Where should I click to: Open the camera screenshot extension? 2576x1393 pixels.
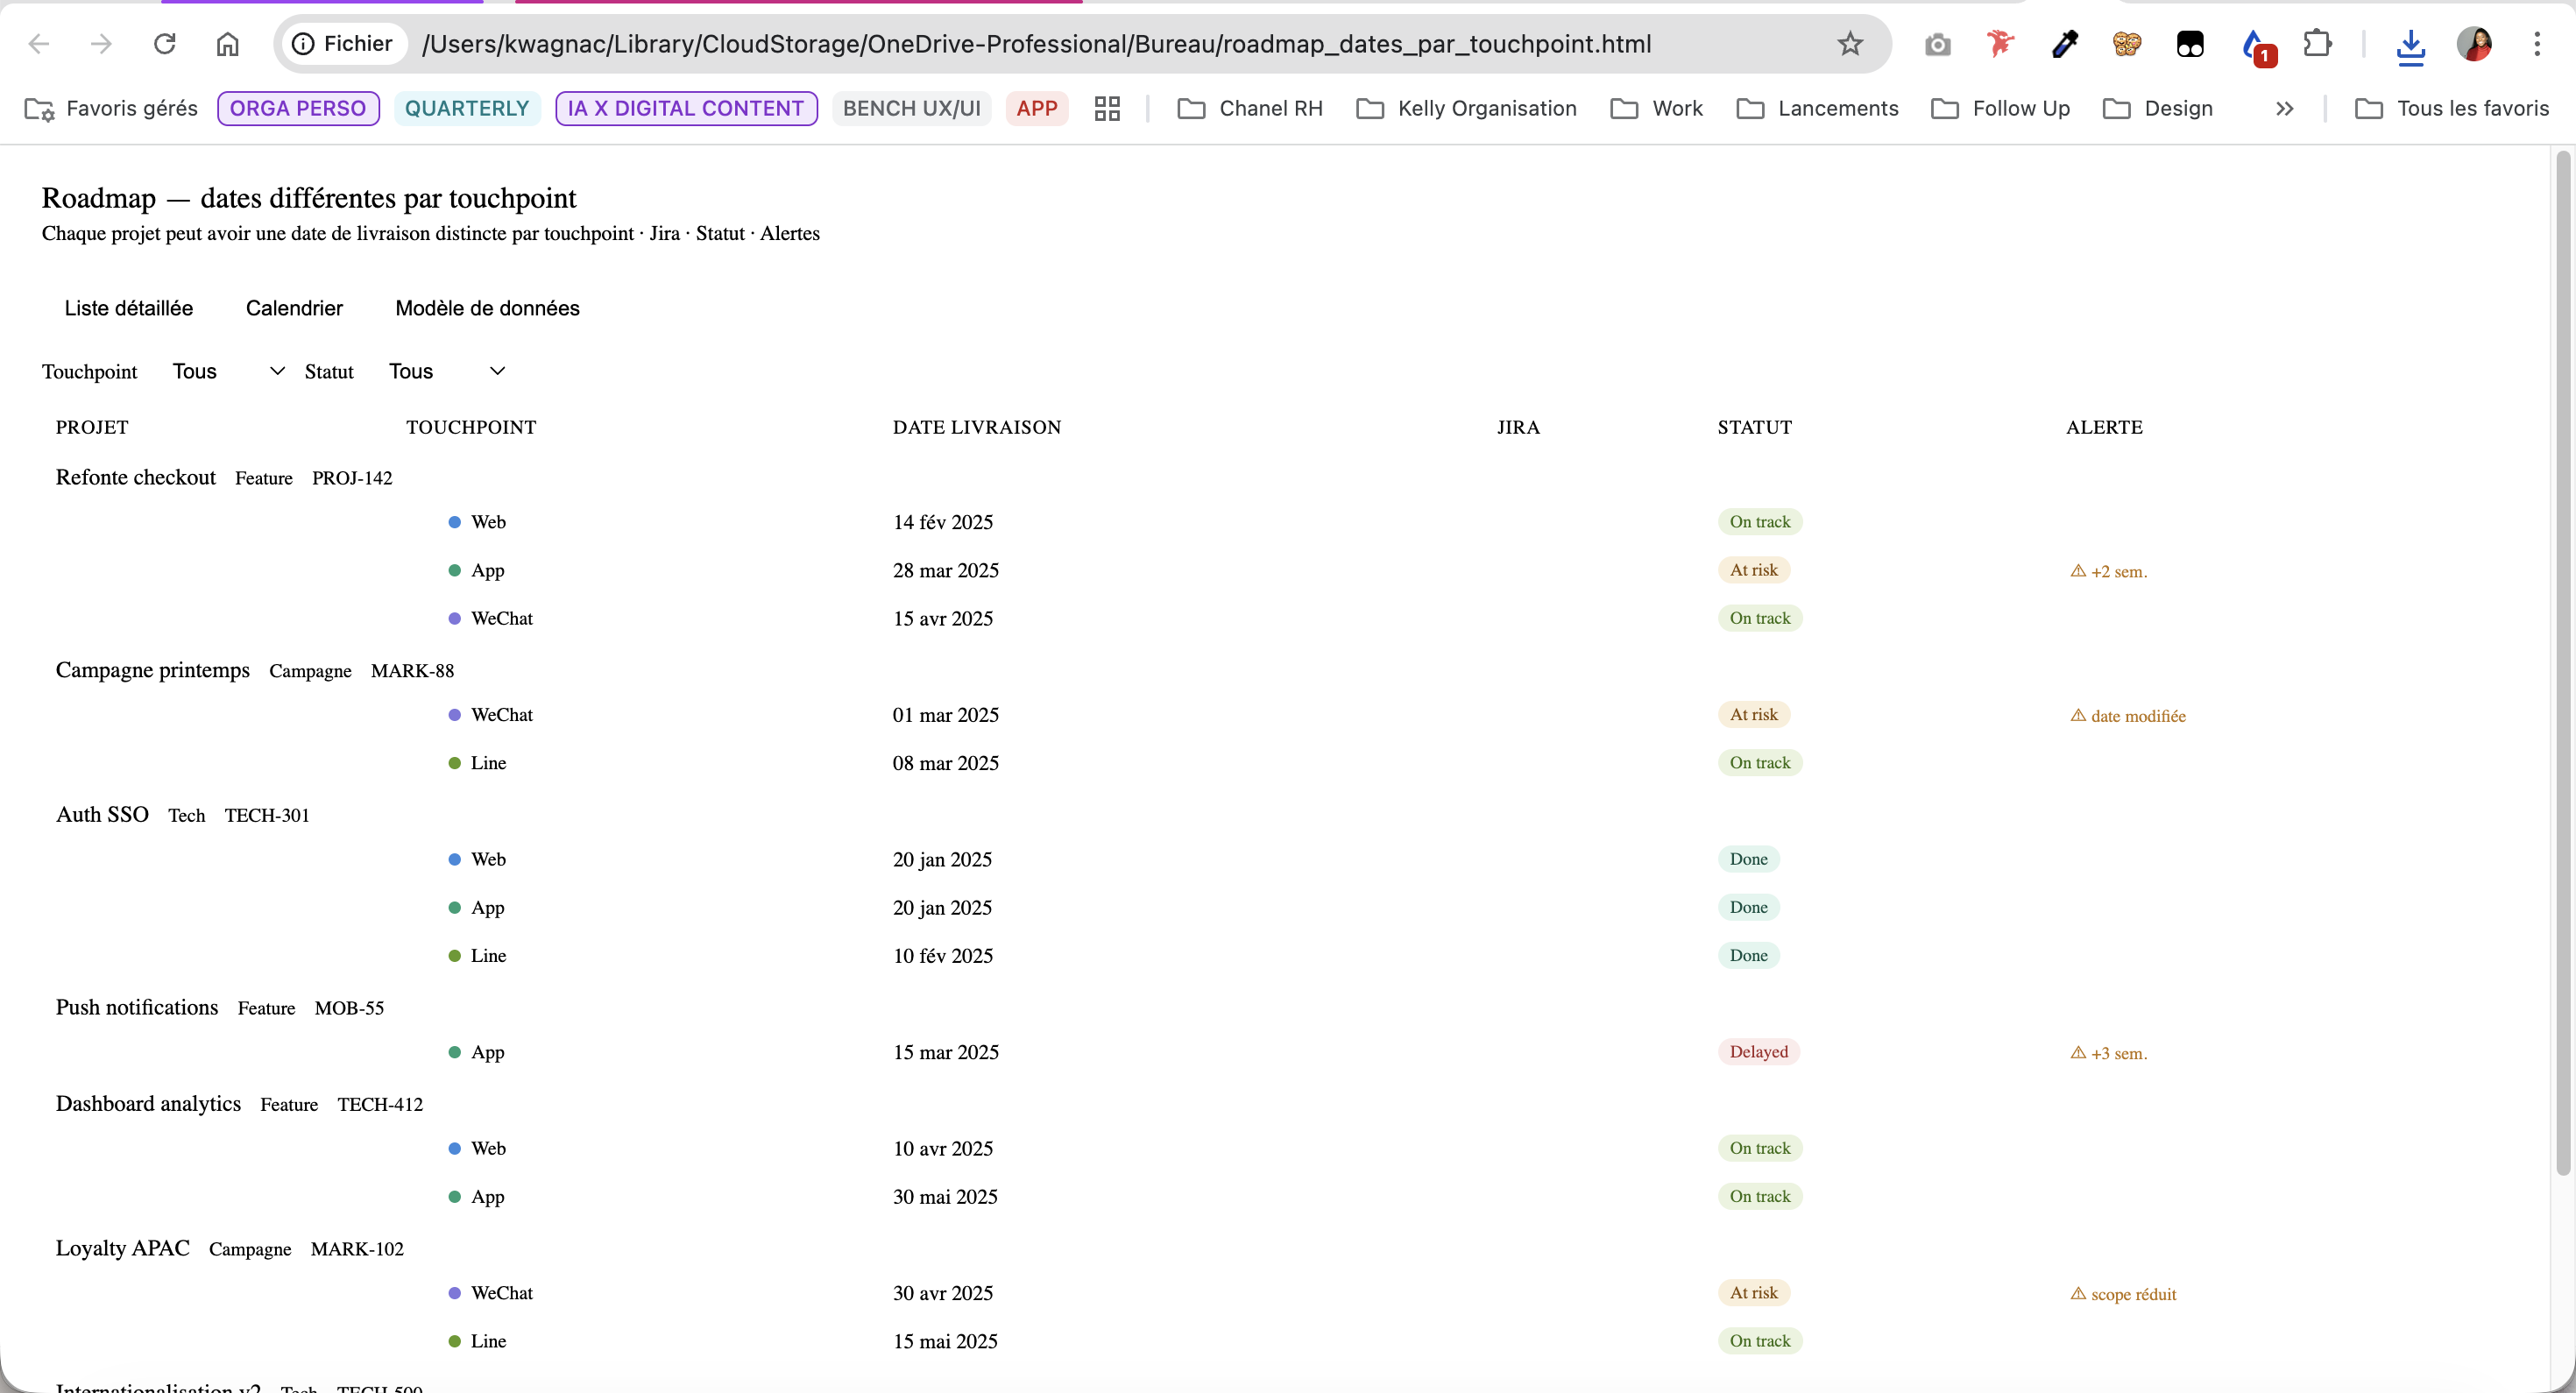[1937, 44]
